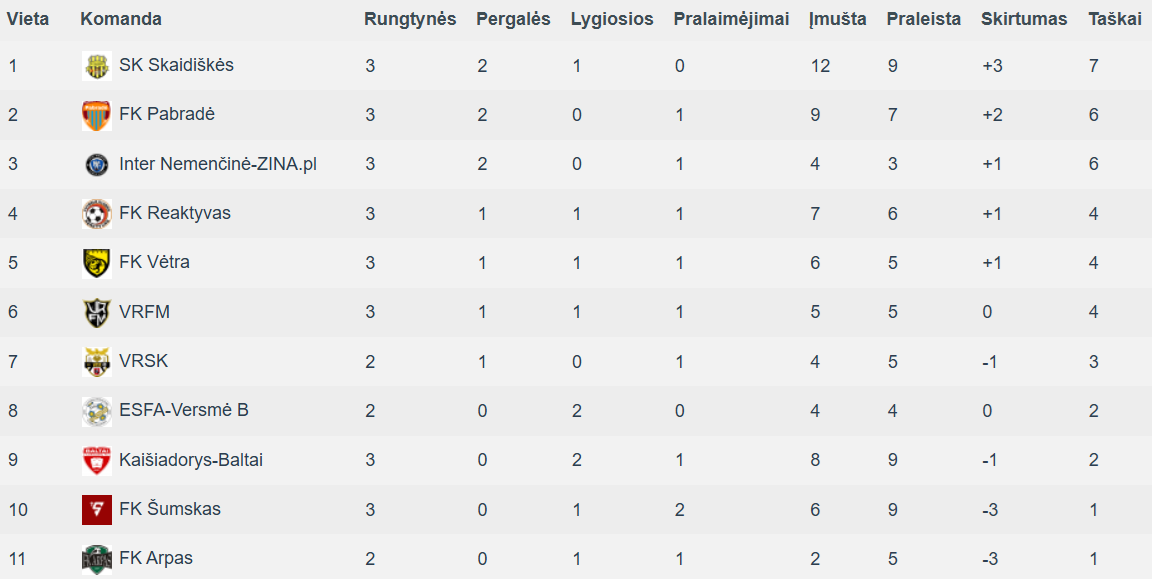Click the Rungtynės column header
This screenshot has height=579, width=1152.
pos(410,20)
